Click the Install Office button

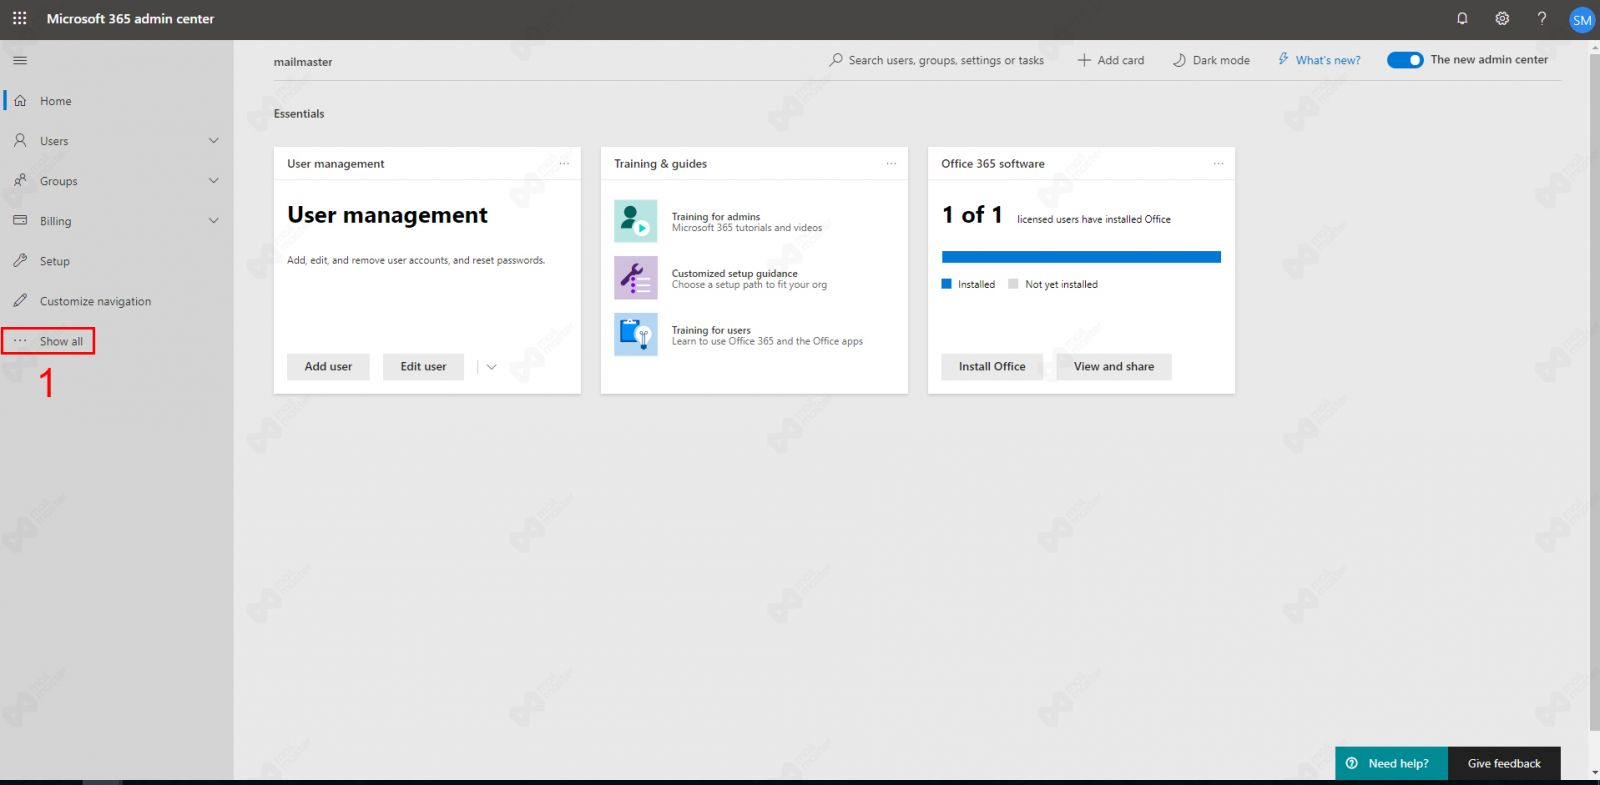pos(992,367)
